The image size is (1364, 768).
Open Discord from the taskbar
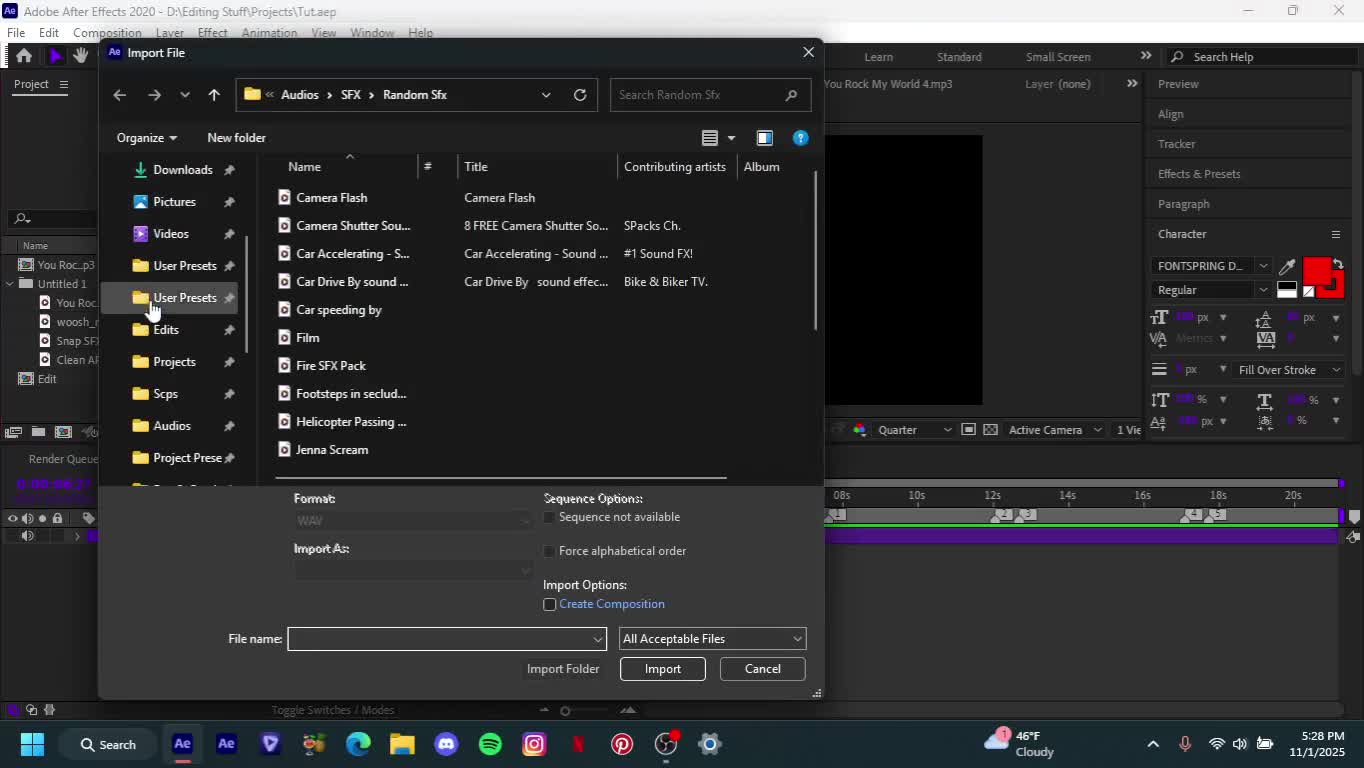coord(446,744)
